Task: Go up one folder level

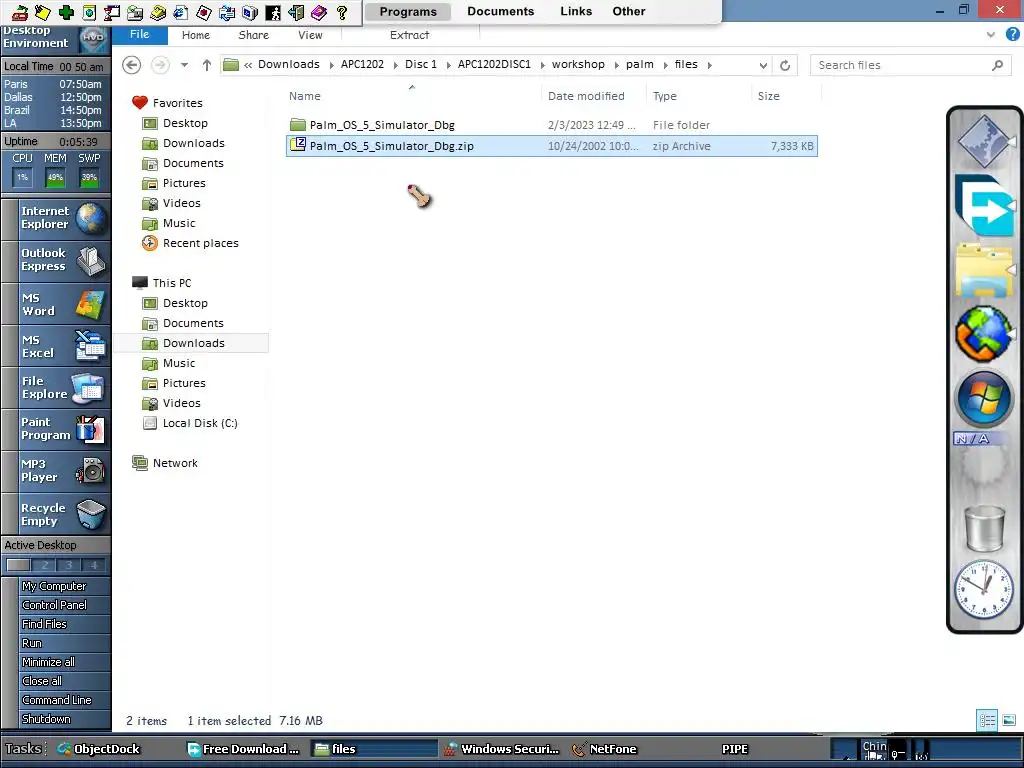Action: (x=206, y=65)
